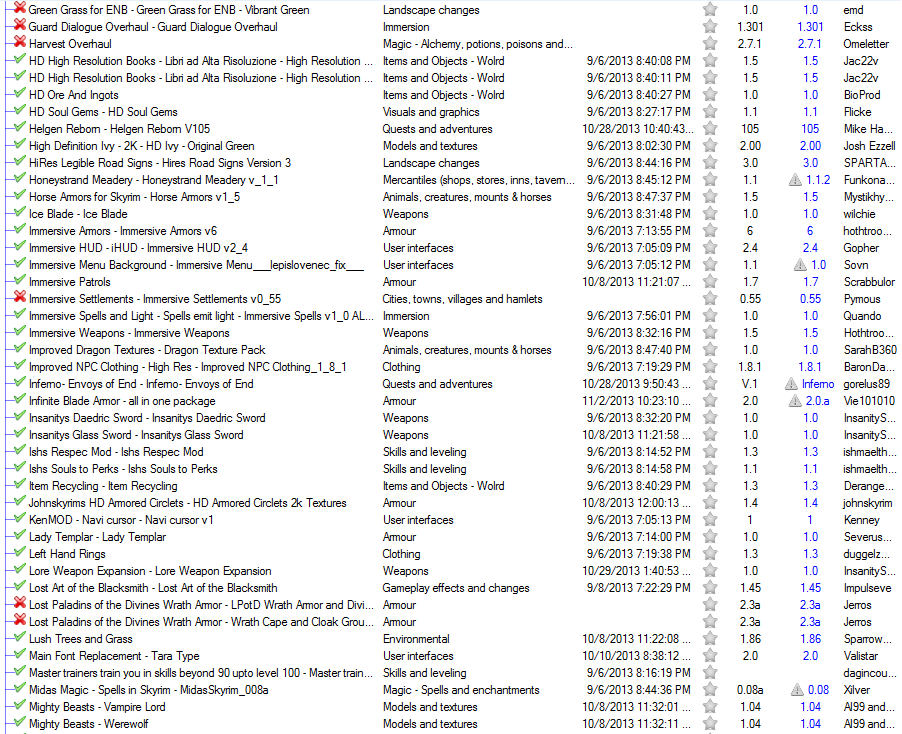Click the red X for Wrath Cape and Cloak row
Image resolution: width=902 pixels, height=734 pixels.
[20, 620]
